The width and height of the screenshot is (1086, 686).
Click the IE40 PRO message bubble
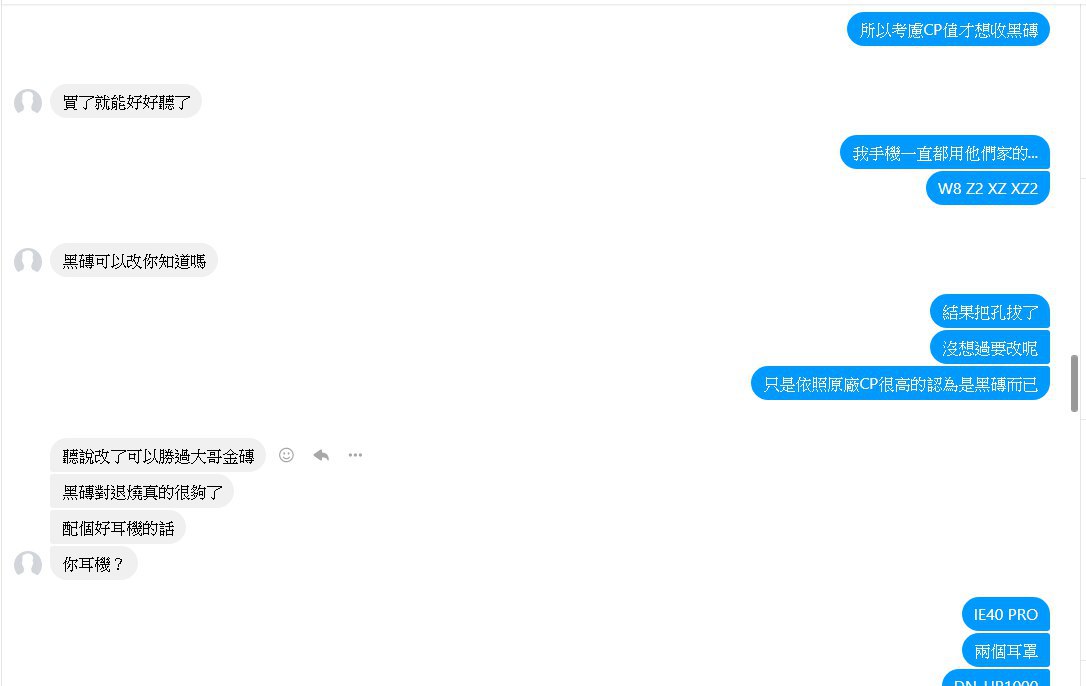[1006, 615]
